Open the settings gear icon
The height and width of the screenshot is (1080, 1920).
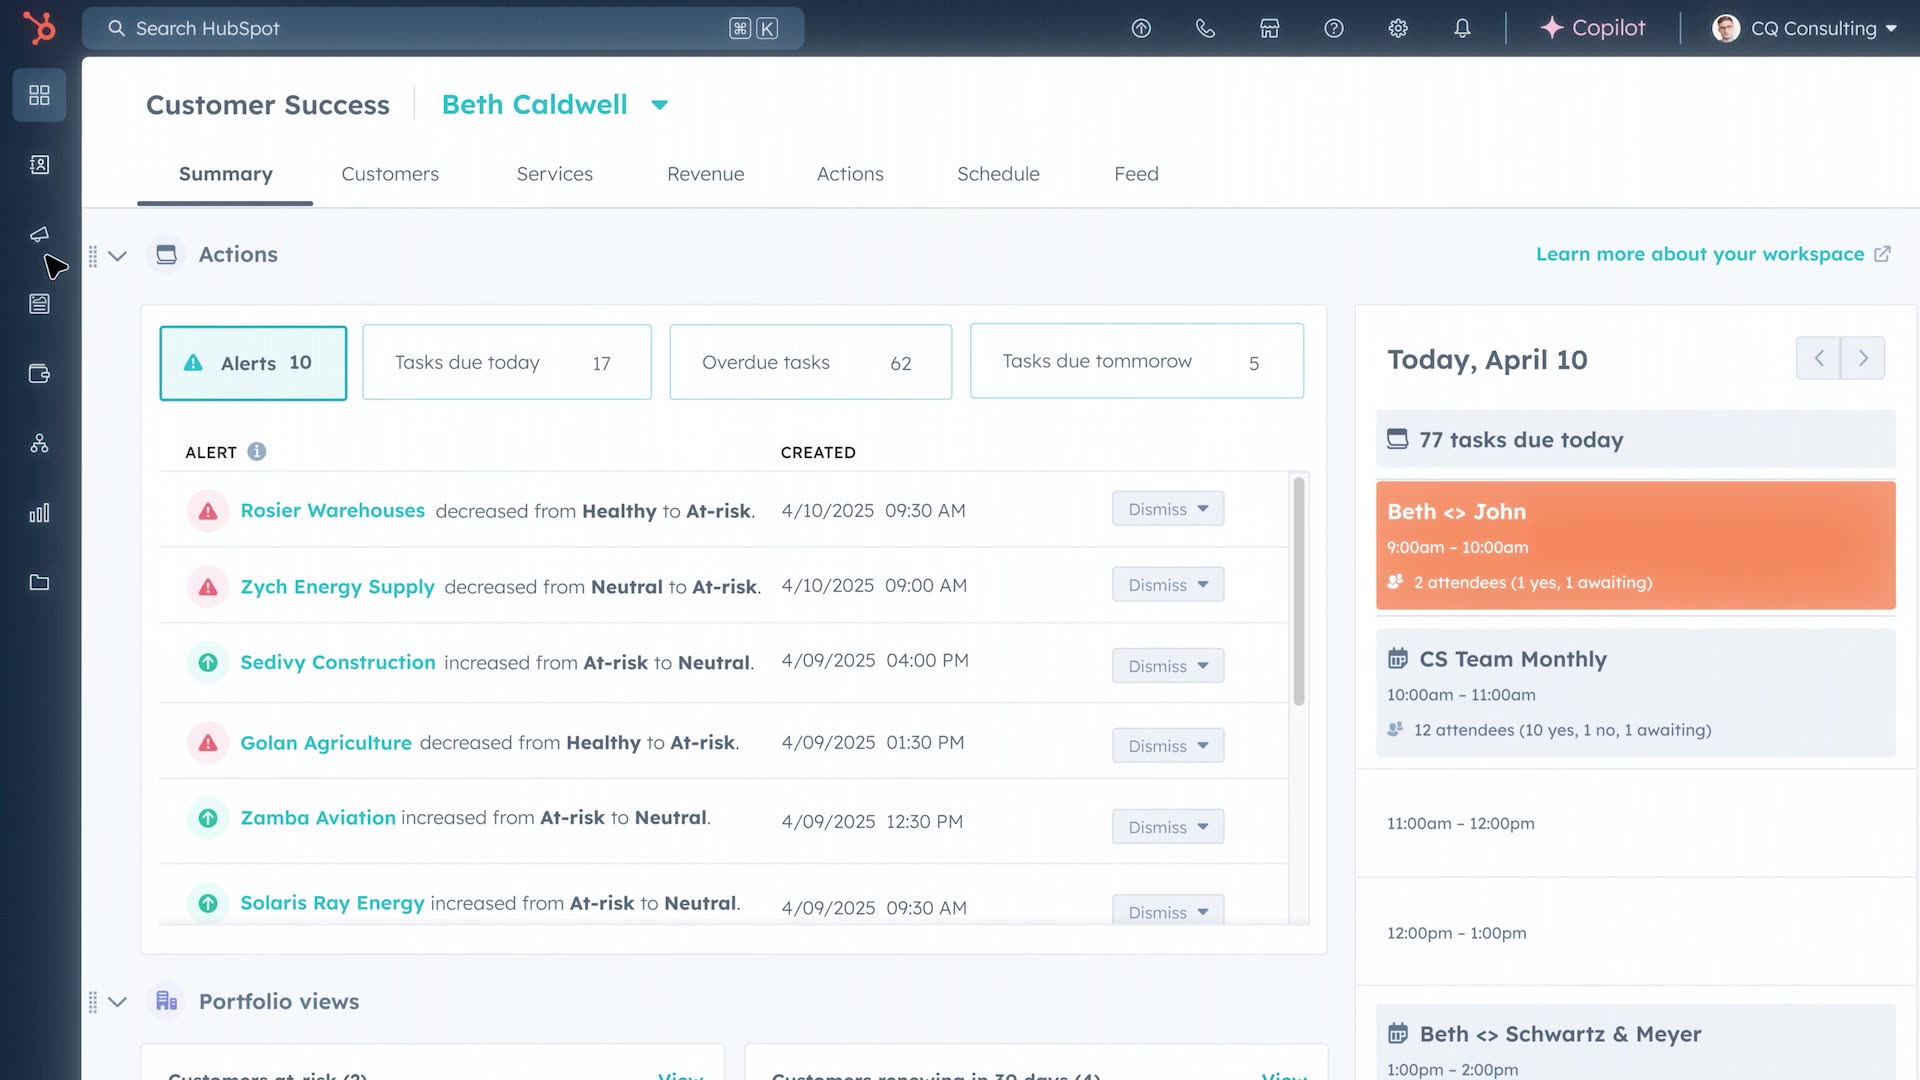[1398, 28]
